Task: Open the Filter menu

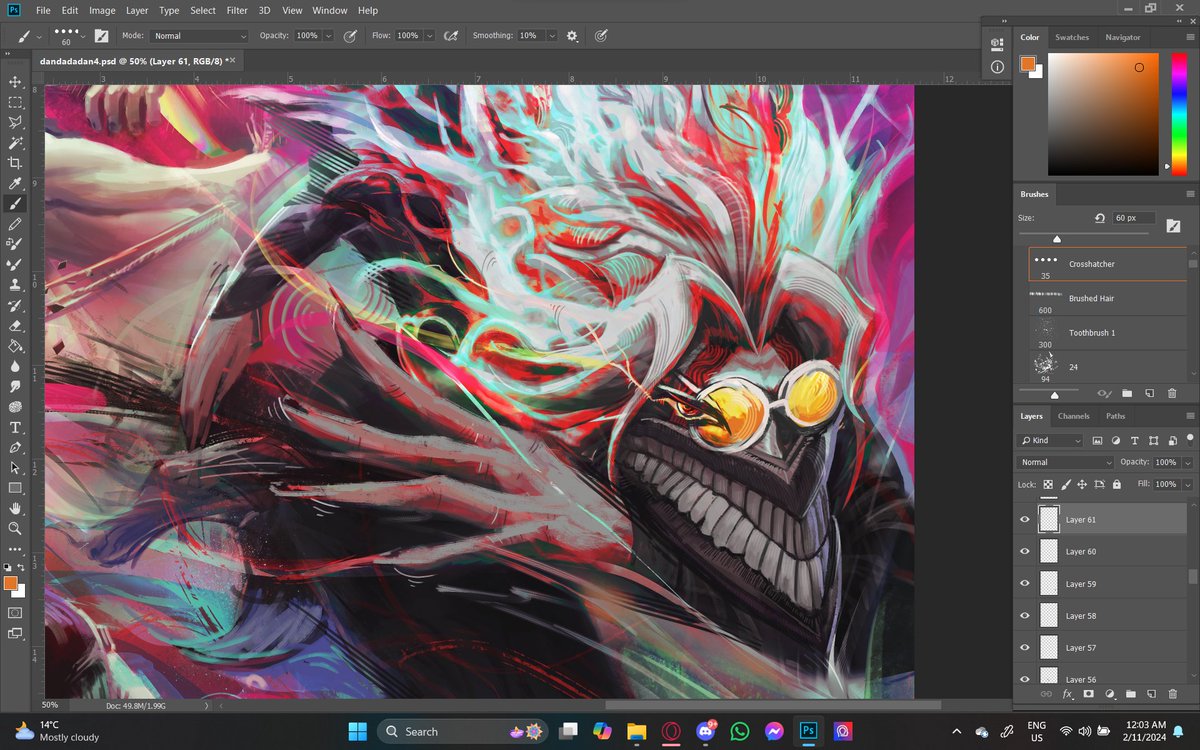Action: 237,10
